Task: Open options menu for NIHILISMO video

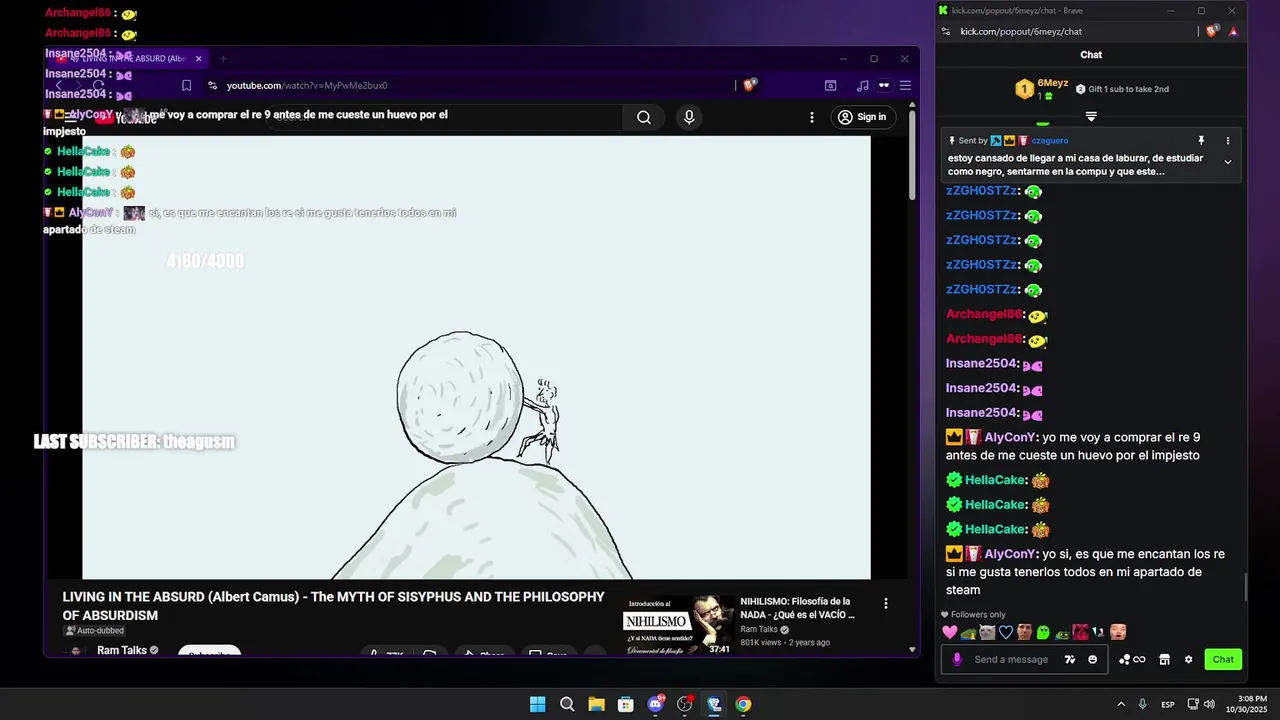Action: (885, 603)
